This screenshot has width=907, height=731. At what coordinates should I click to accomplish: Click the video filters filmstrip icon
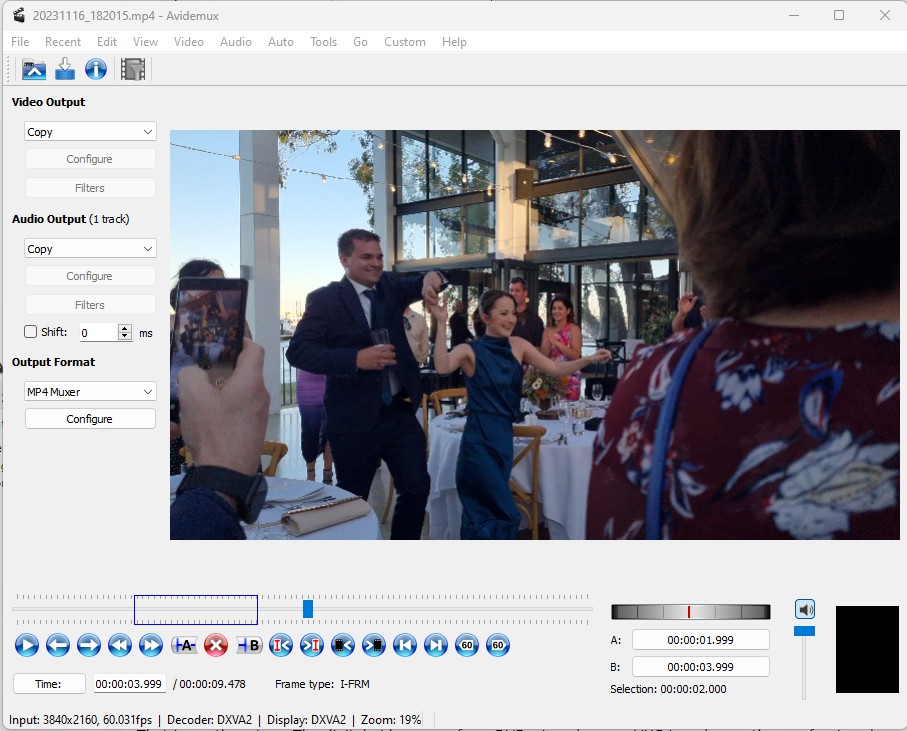tap(132, 69)
